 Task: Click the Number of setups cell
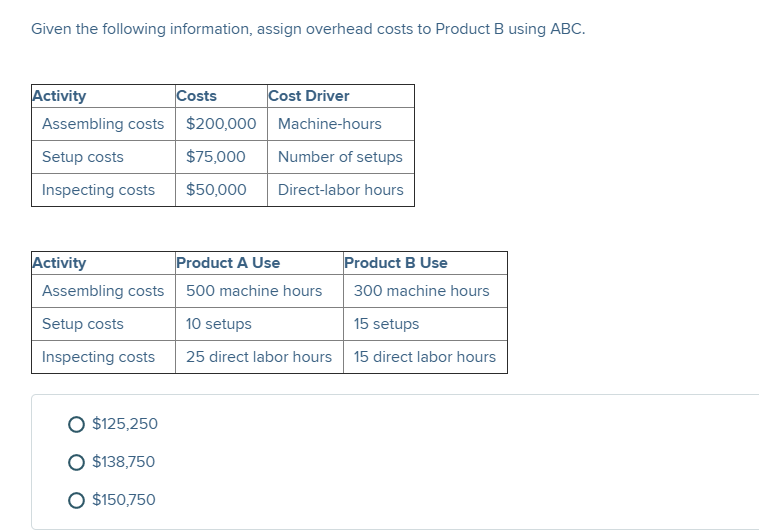(341, 157)
